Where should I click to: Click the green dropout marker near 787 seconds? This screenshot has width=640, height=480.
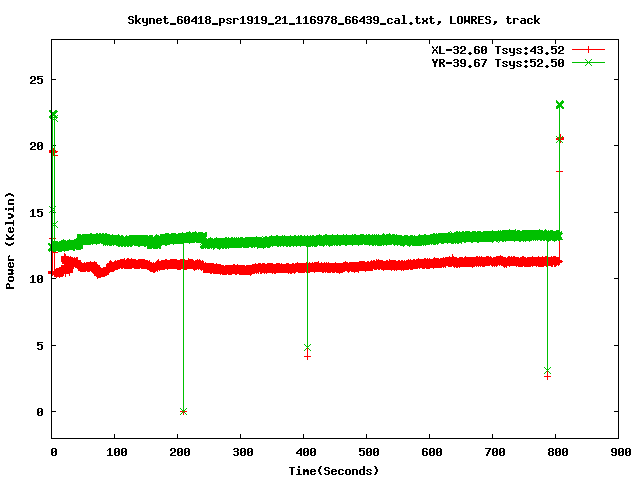pyautogui.click(x=547, y=370)
